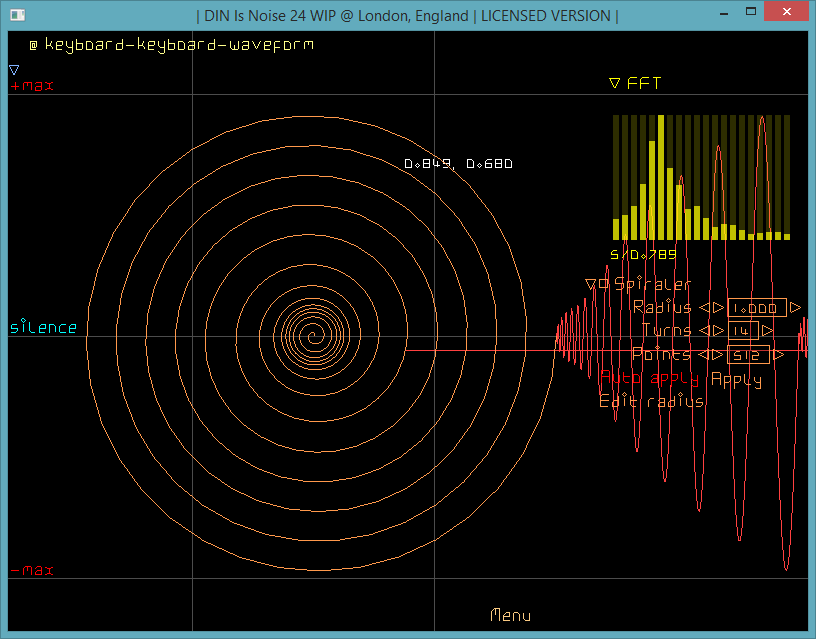Click the arrow right of Points value box
The image size is (816, 639).
(x=779, y=355)
